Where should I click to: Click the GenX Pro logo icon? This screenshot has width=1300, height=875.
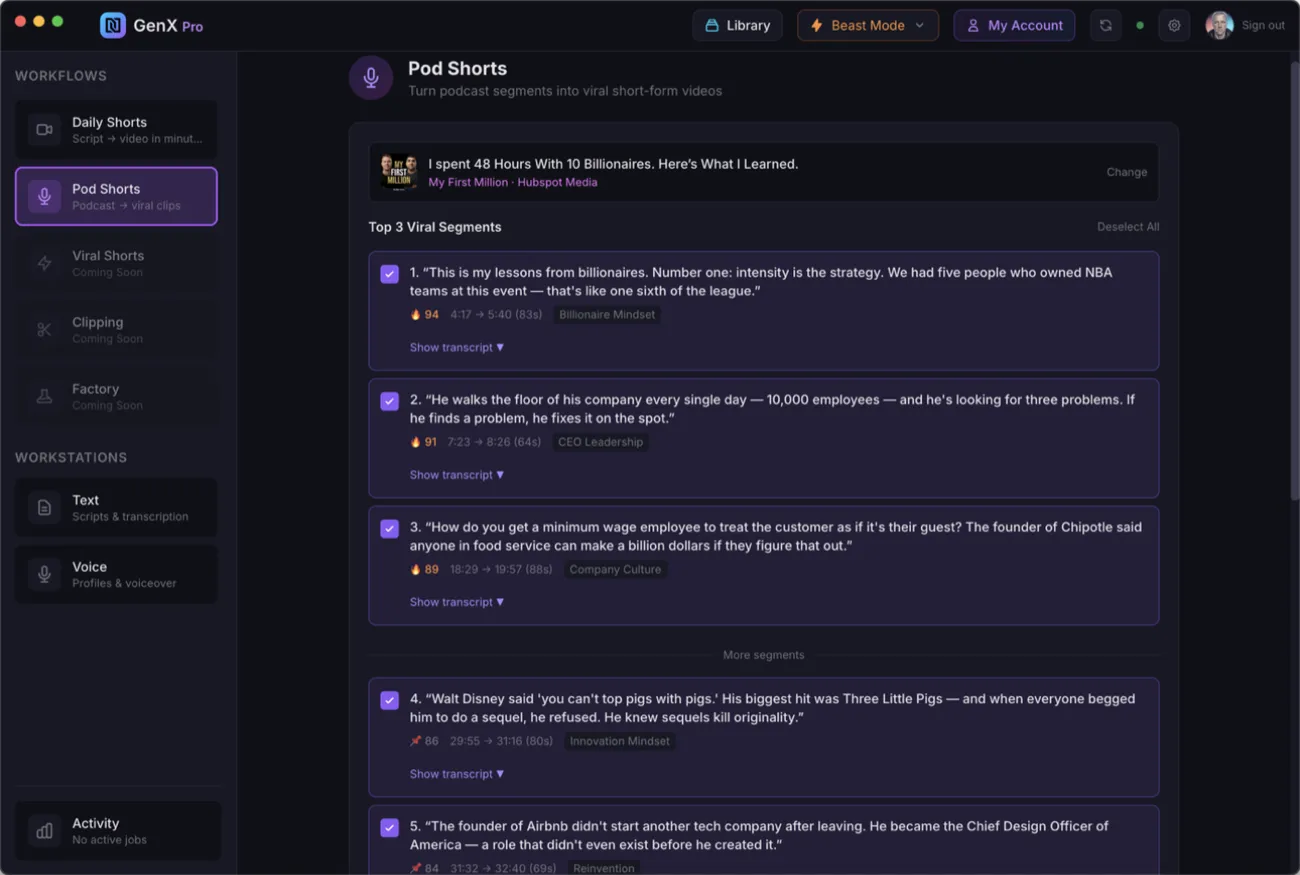click(x=113, y=26)
